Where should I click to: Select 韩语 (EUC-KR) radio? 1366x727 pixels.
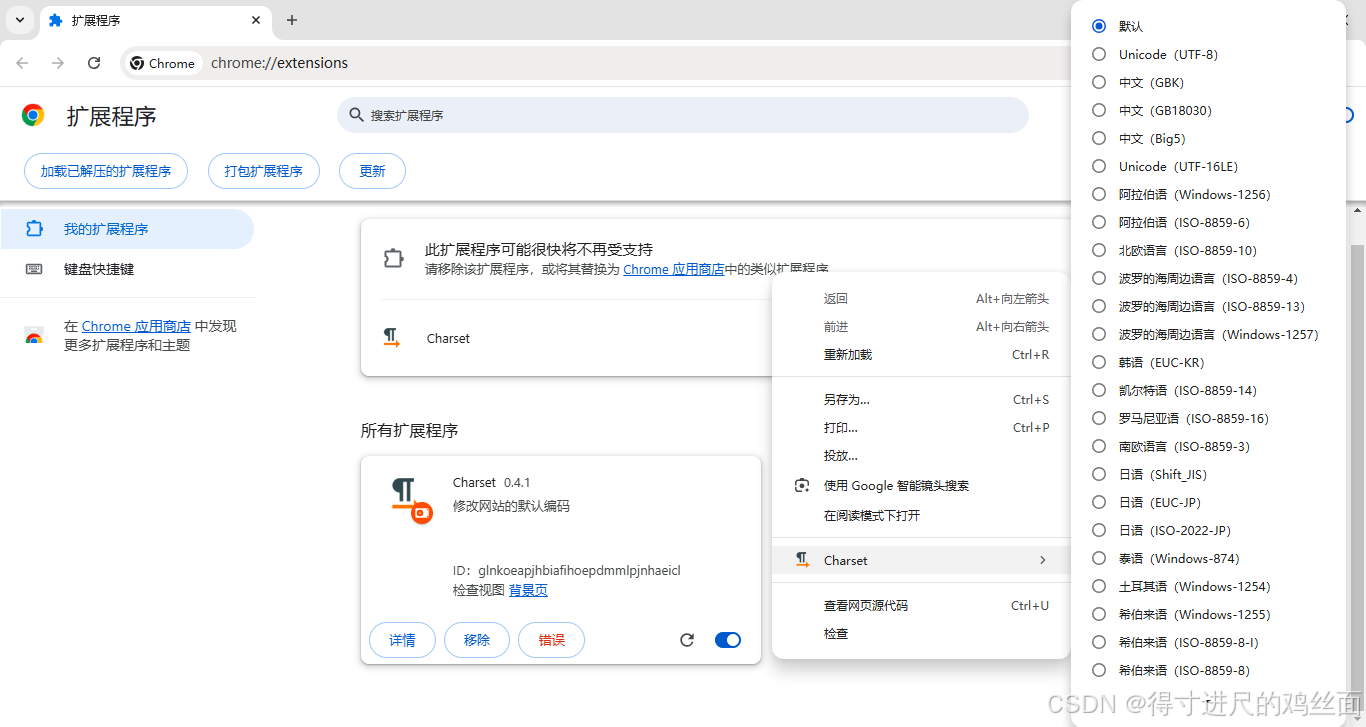point(1099,362)
